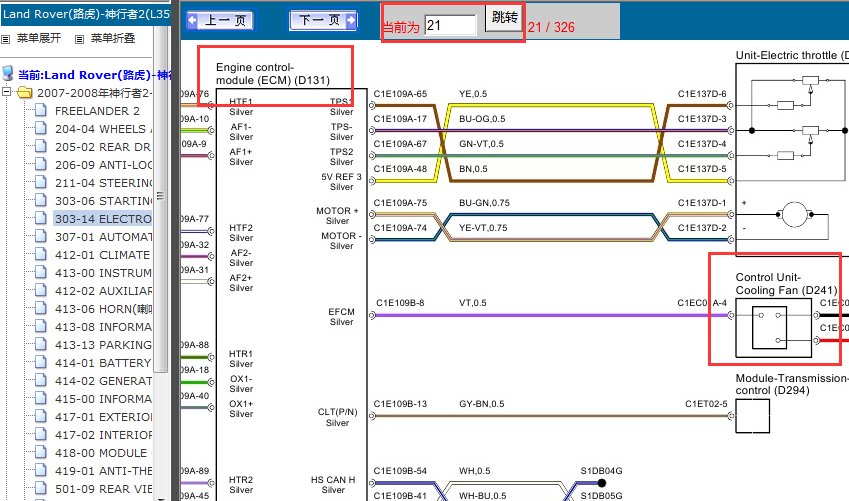Screen dimensions: 849x501
Task: Click page icon beside 413-08 INFORMA
Action: (41, 326)
